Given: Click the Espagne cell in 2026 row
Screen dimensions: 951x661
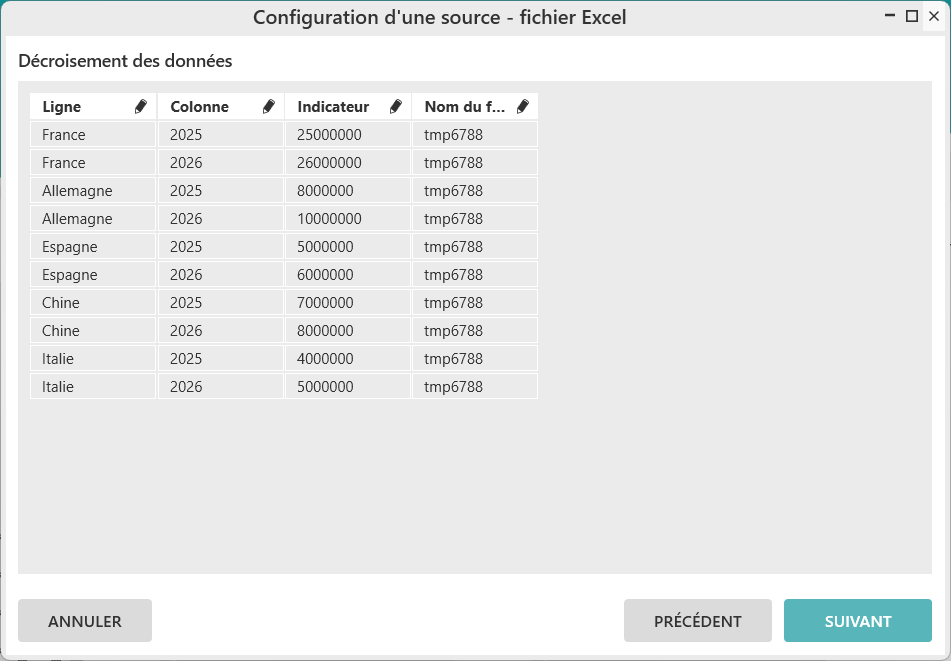Looking at the screenshot, I should tap(70, 275).
